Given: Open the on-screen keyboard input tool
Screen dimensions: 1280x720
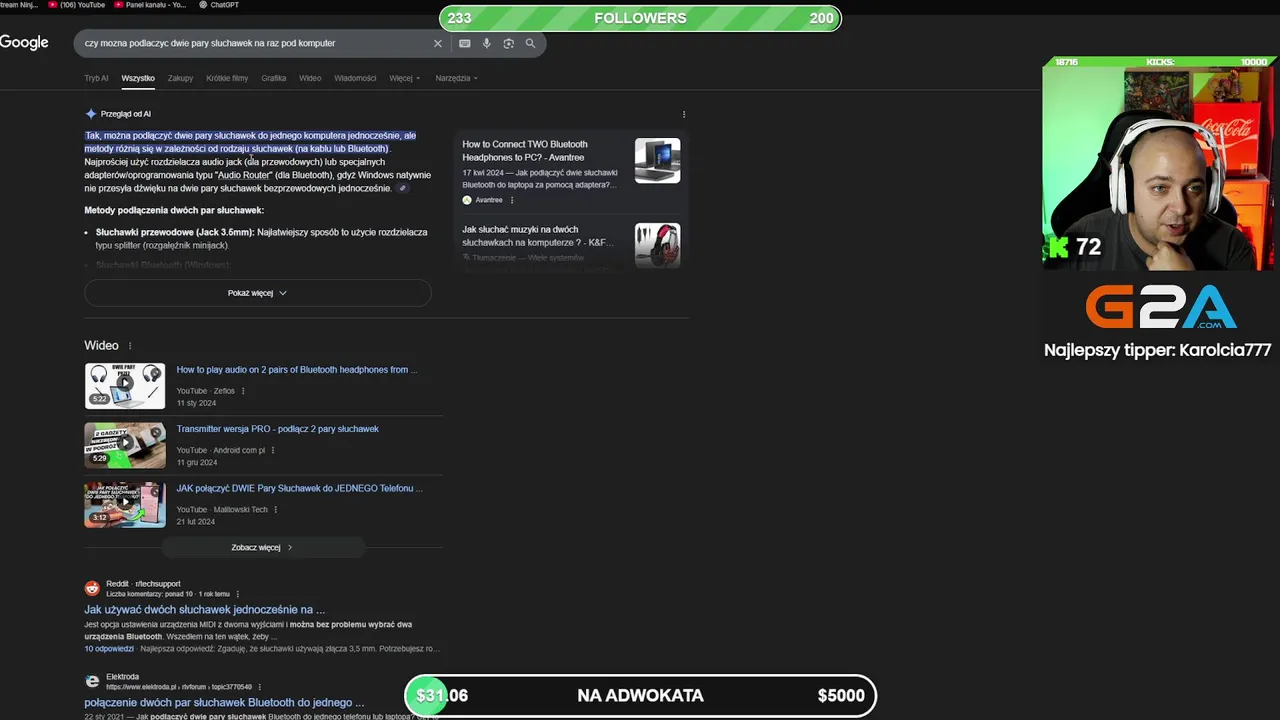Looking at the screenshot, I should [465, 43].
